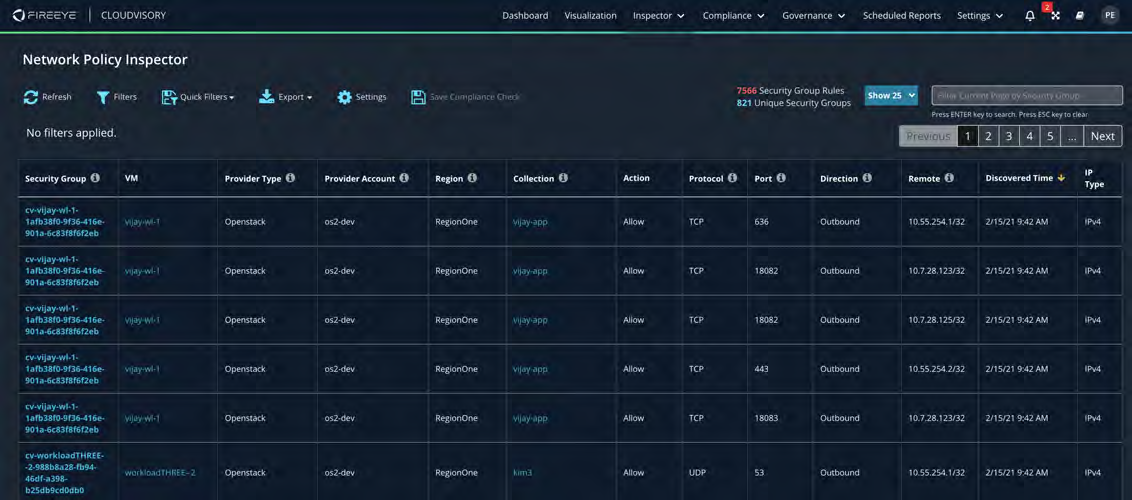Open the notifications bell icon

pyautogui.click(x=1029, y=16)
